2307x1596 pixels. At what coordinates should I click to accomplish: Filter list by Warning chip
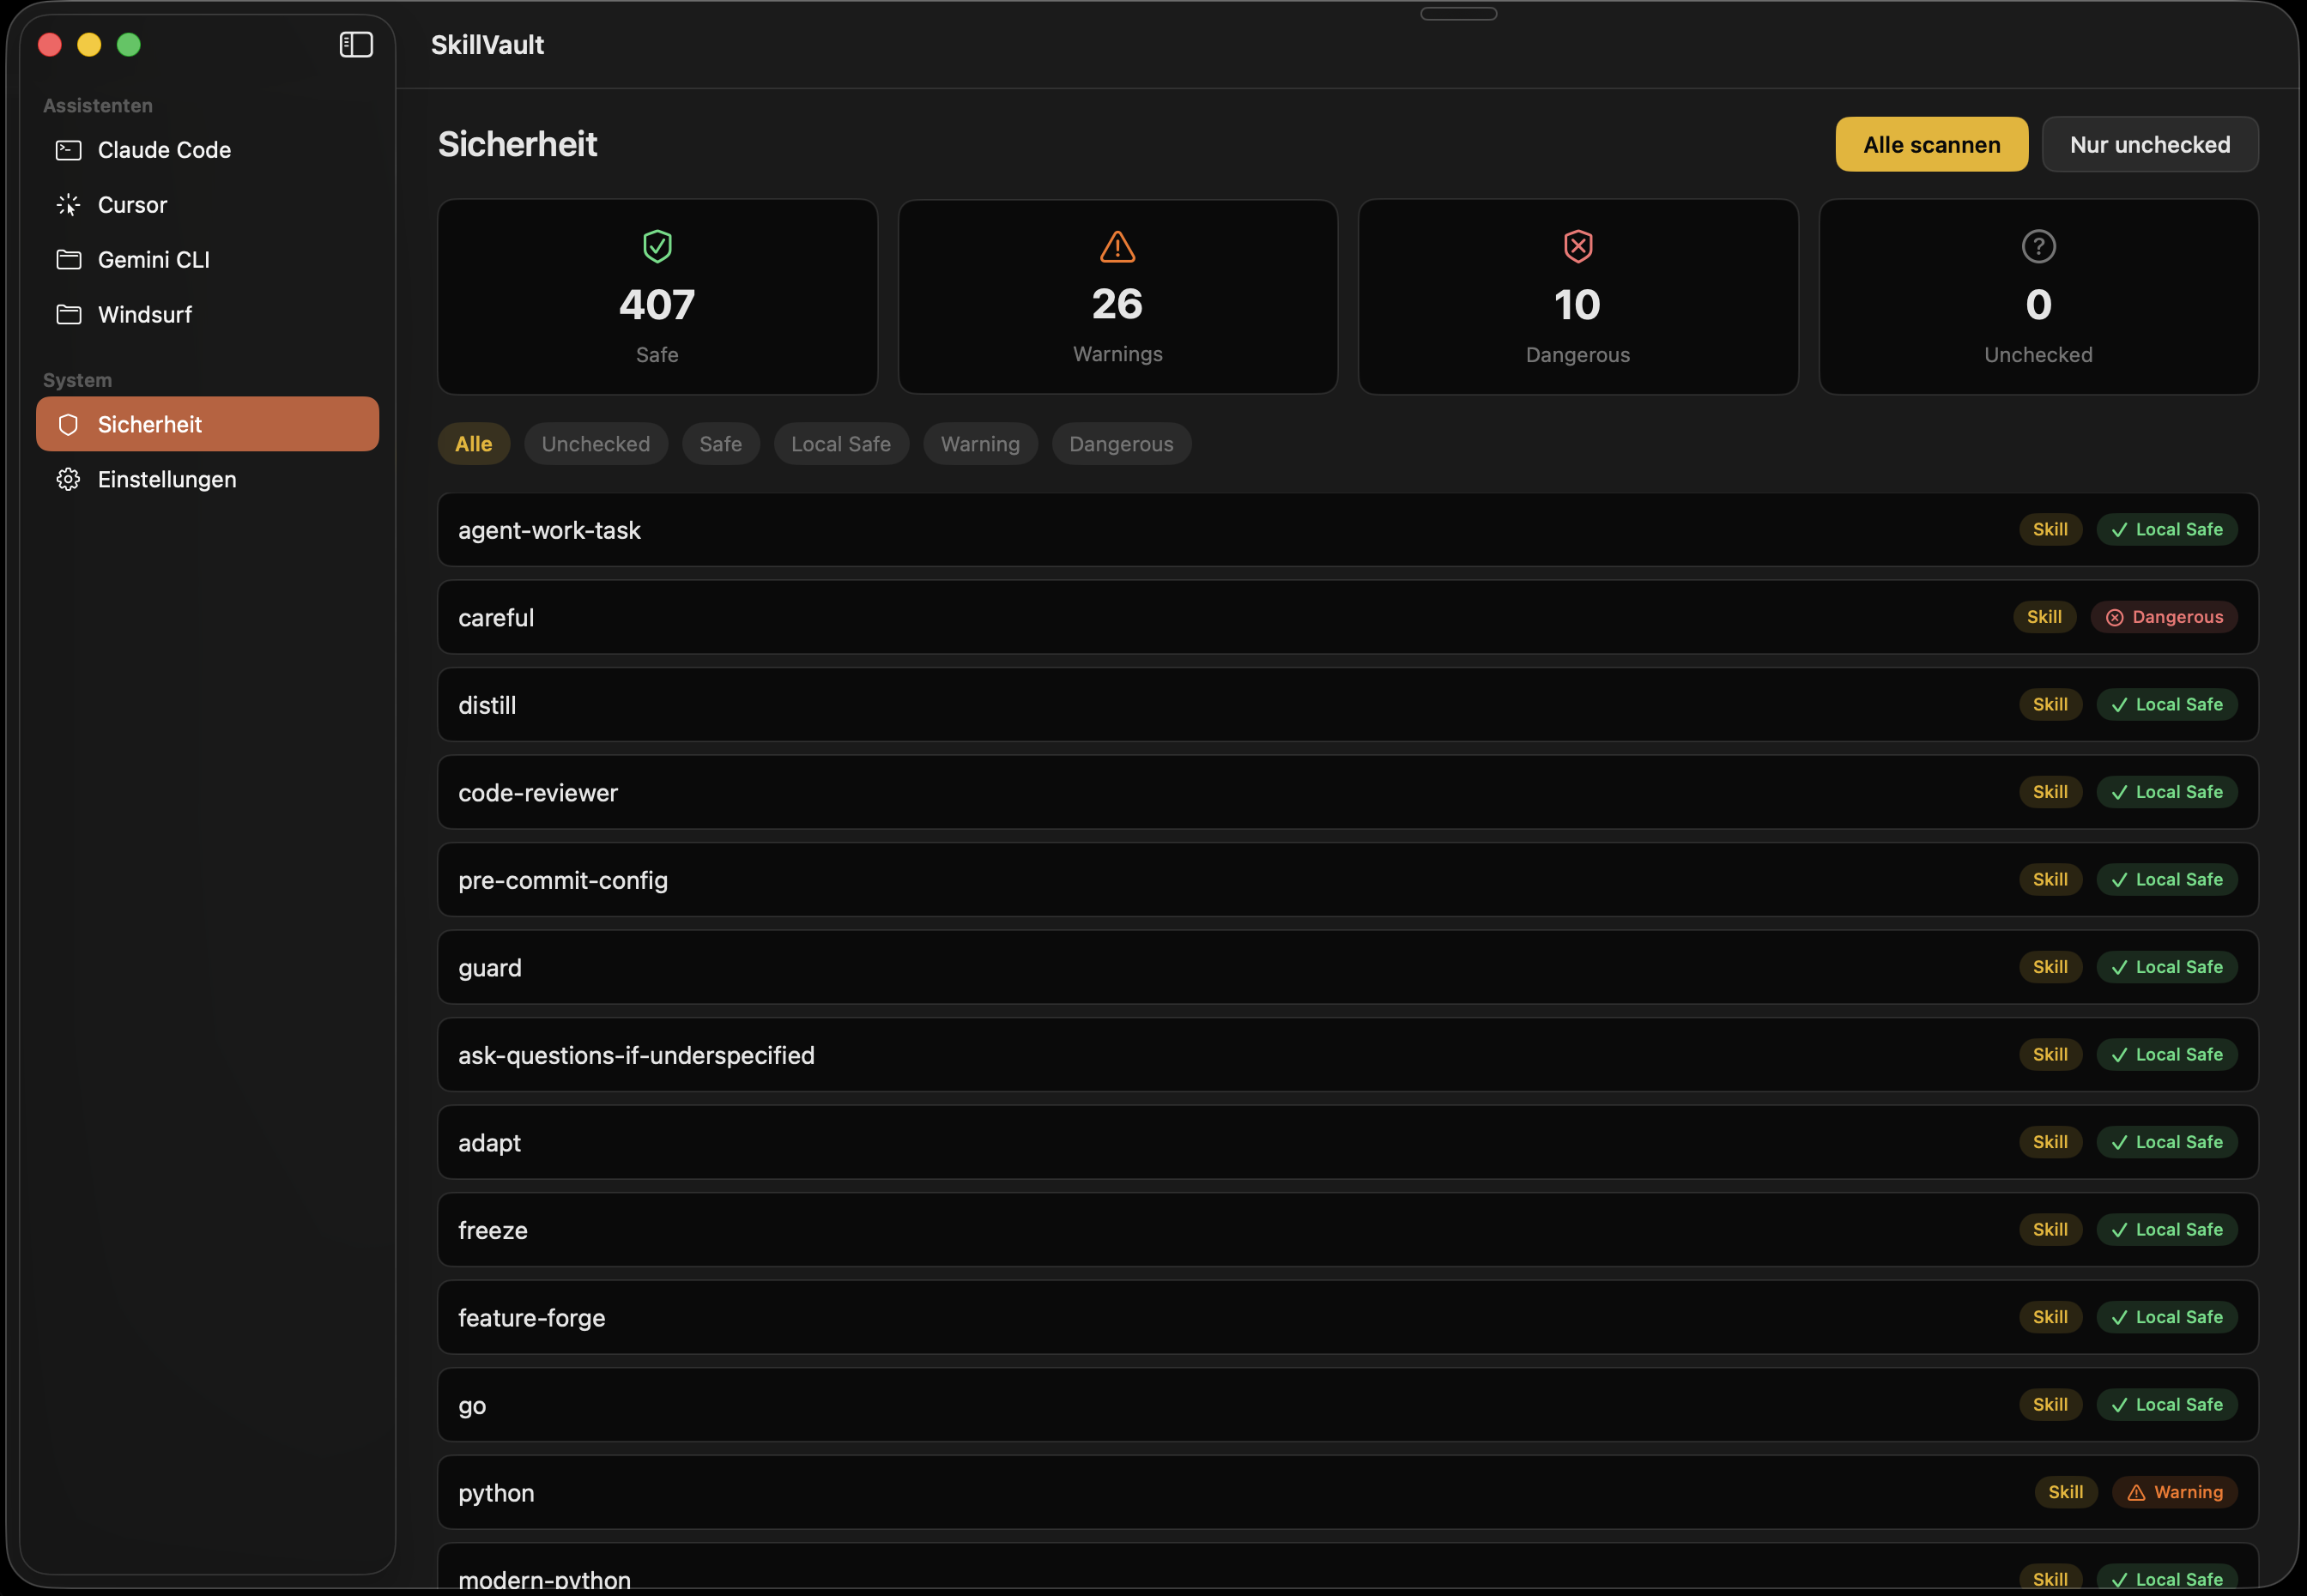tap(979, 444)
